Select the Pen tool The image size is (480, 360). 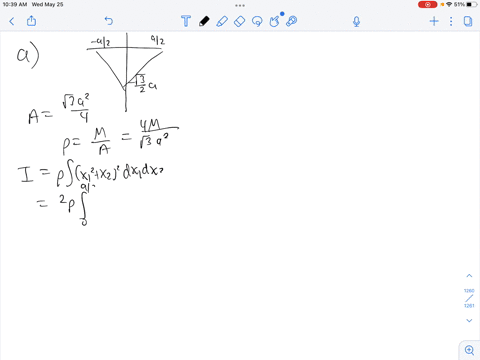click(204, 21)
